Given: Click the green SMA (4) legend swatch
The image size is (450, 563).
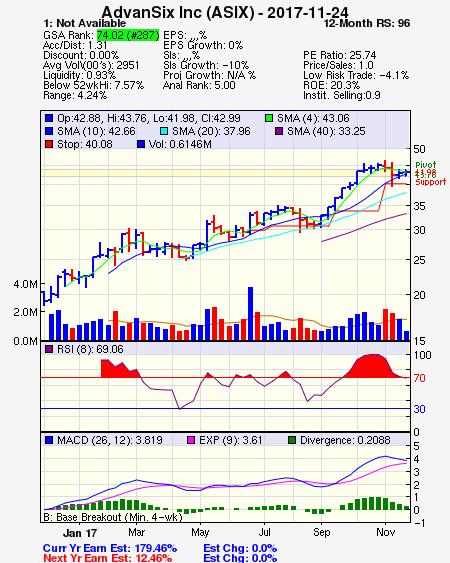Looking at the screenshot, I should point(269,118).
